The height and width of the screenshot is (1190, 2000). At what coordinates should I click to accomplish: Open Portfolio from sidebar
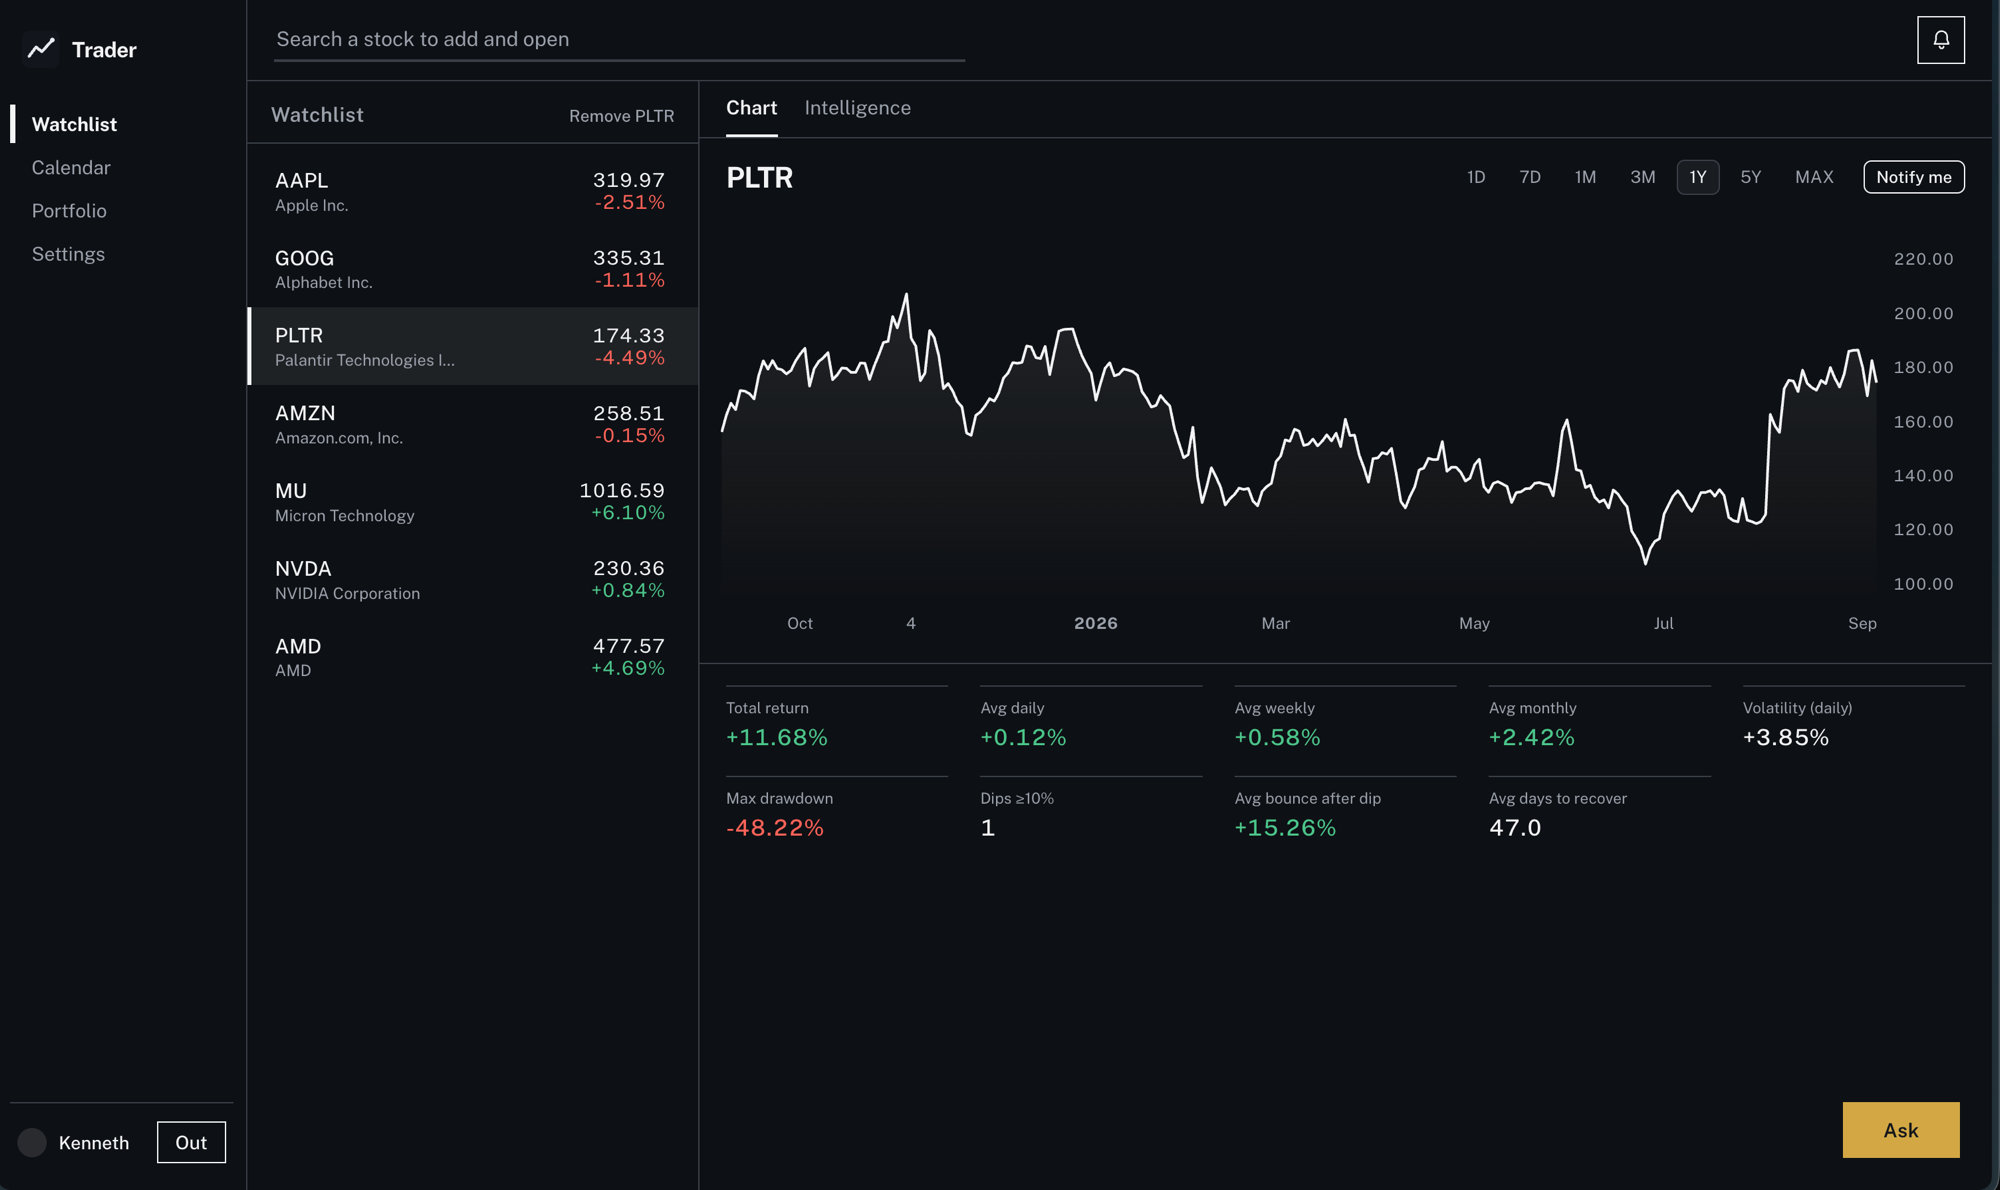pos(69,211)
